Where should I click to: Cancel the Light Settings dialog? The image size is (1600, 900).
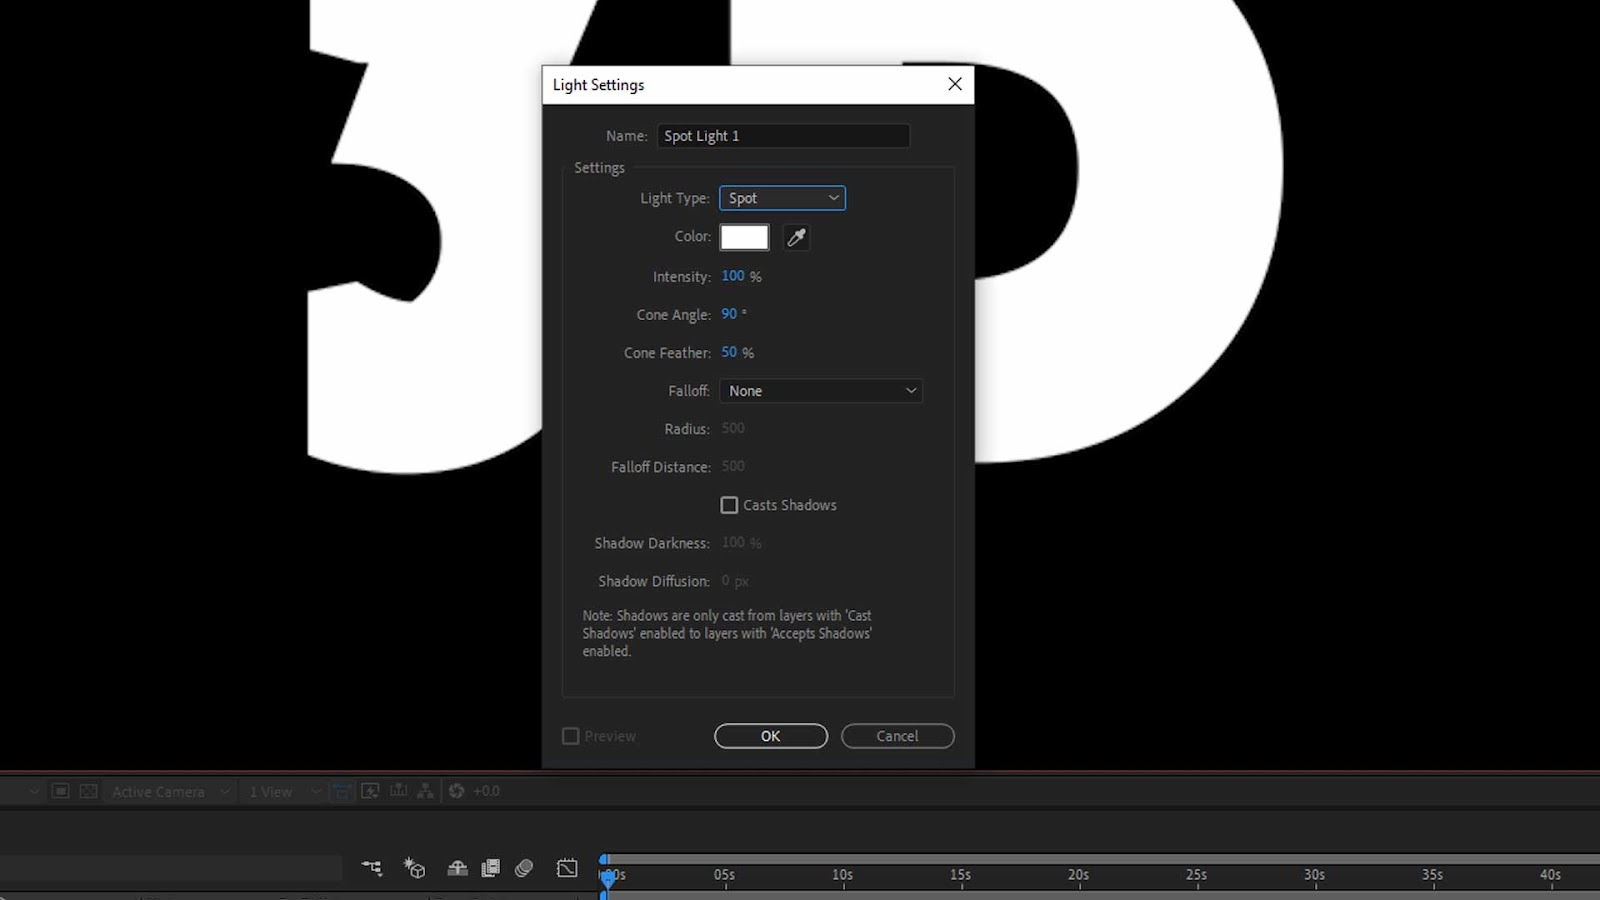pos(897,736)
